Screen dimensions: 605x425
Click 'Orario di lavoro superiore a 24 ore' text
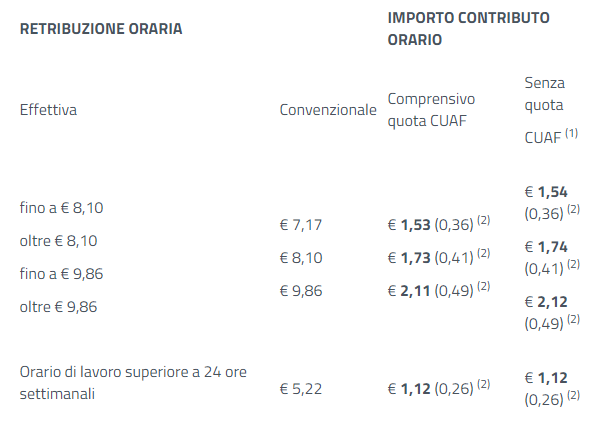pos(133,372)
